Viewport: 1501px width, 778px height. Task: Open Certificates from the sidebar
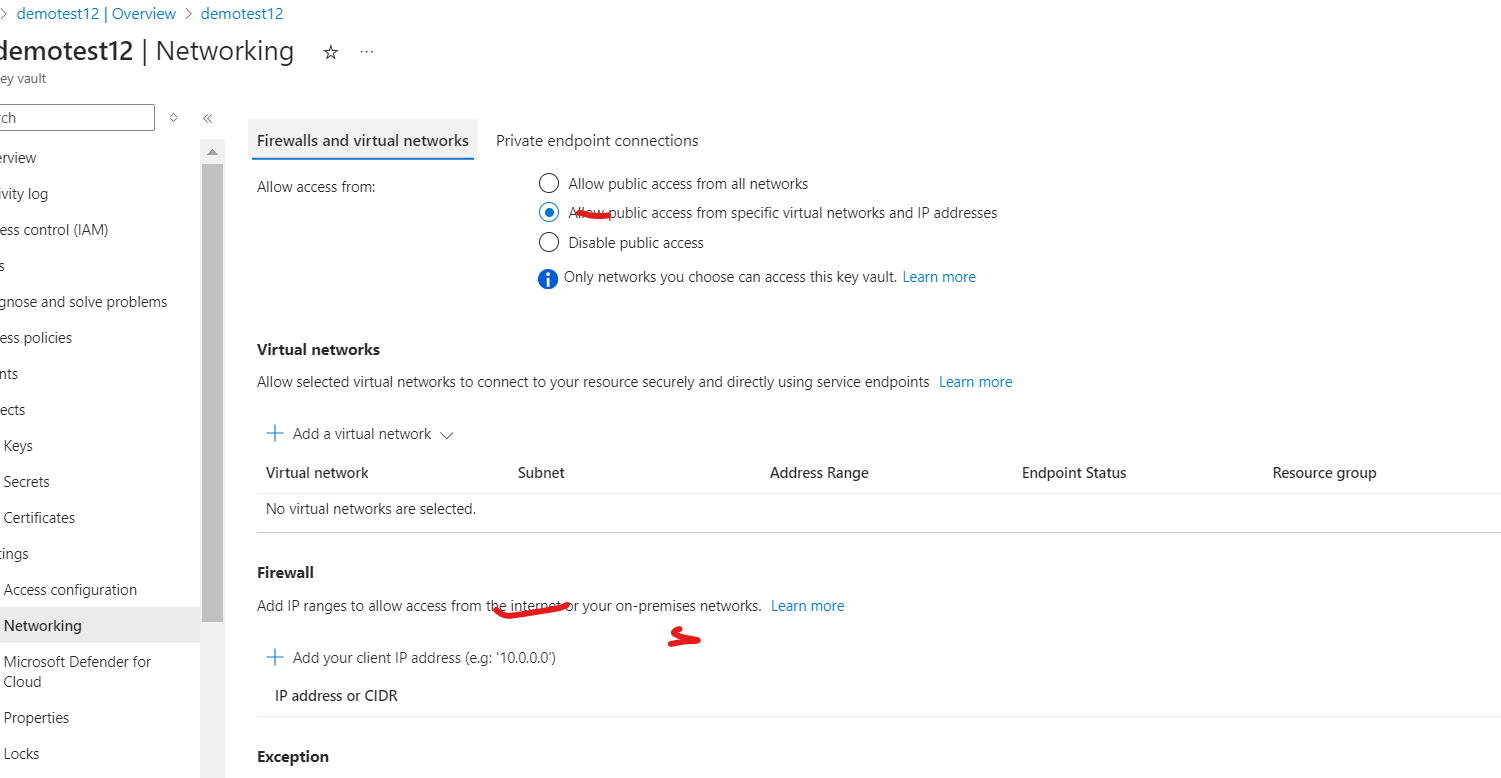[40, 517]
